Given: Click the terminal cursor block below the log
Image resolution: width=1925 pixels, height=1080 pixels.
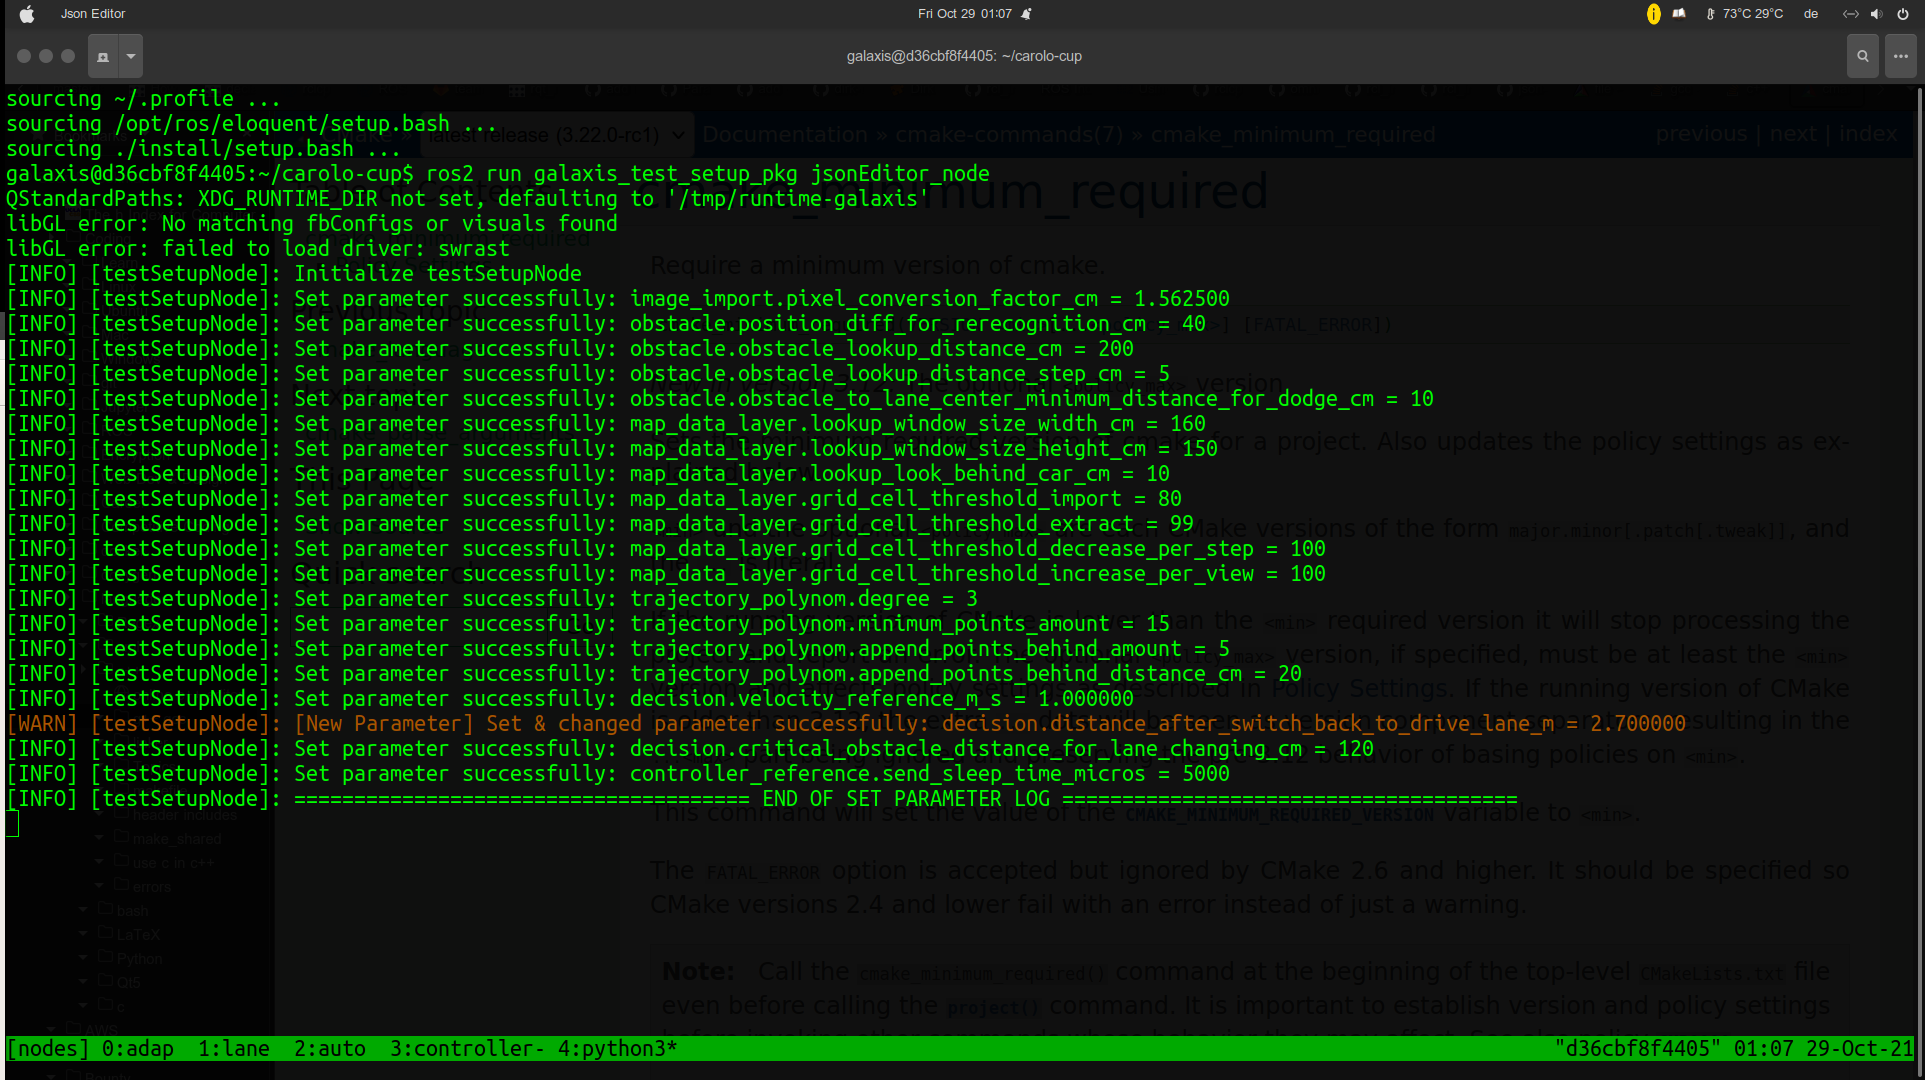Looking at the screenshot, I should click(12, 824).
